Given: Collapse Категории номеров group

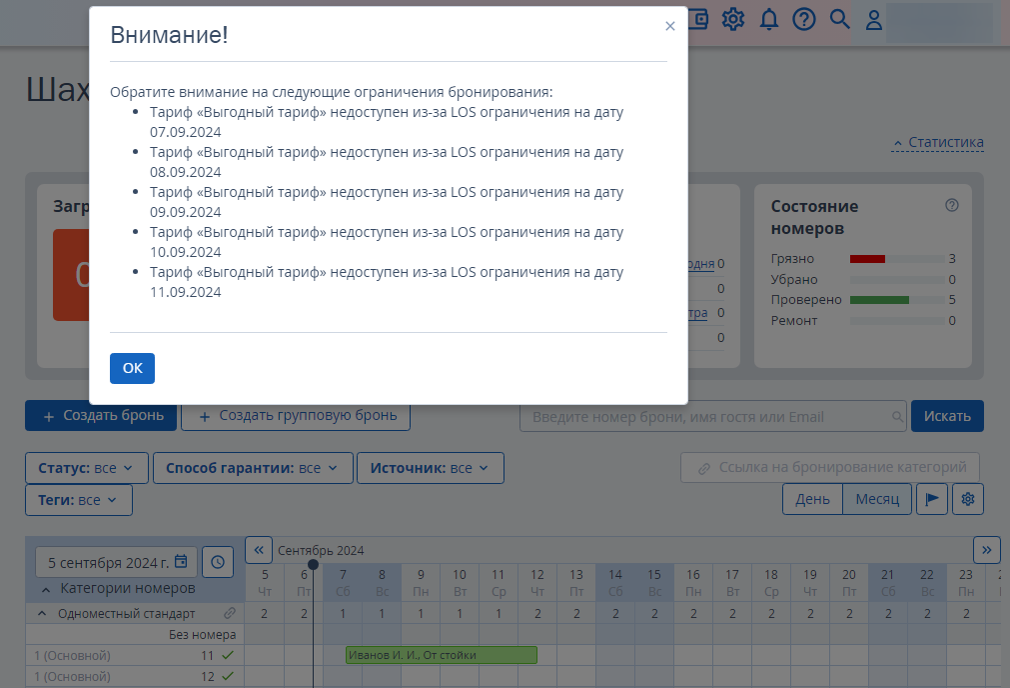Looking at the screenshot, I should (x=46, y=589).
